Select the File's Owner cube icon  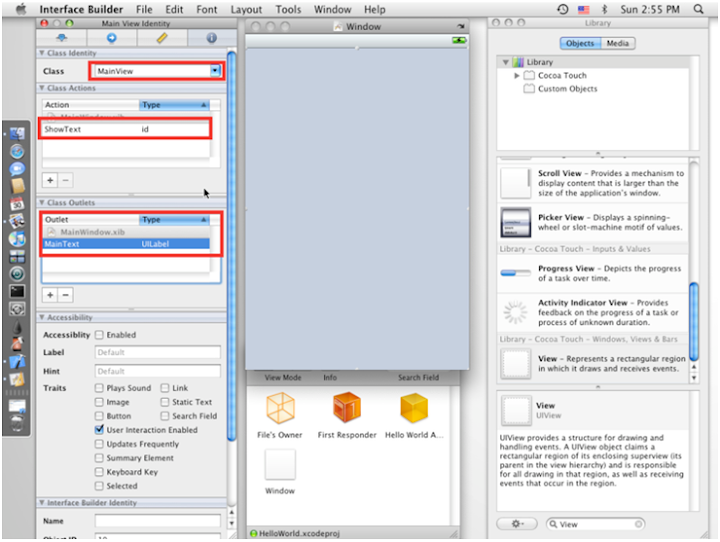280,408
